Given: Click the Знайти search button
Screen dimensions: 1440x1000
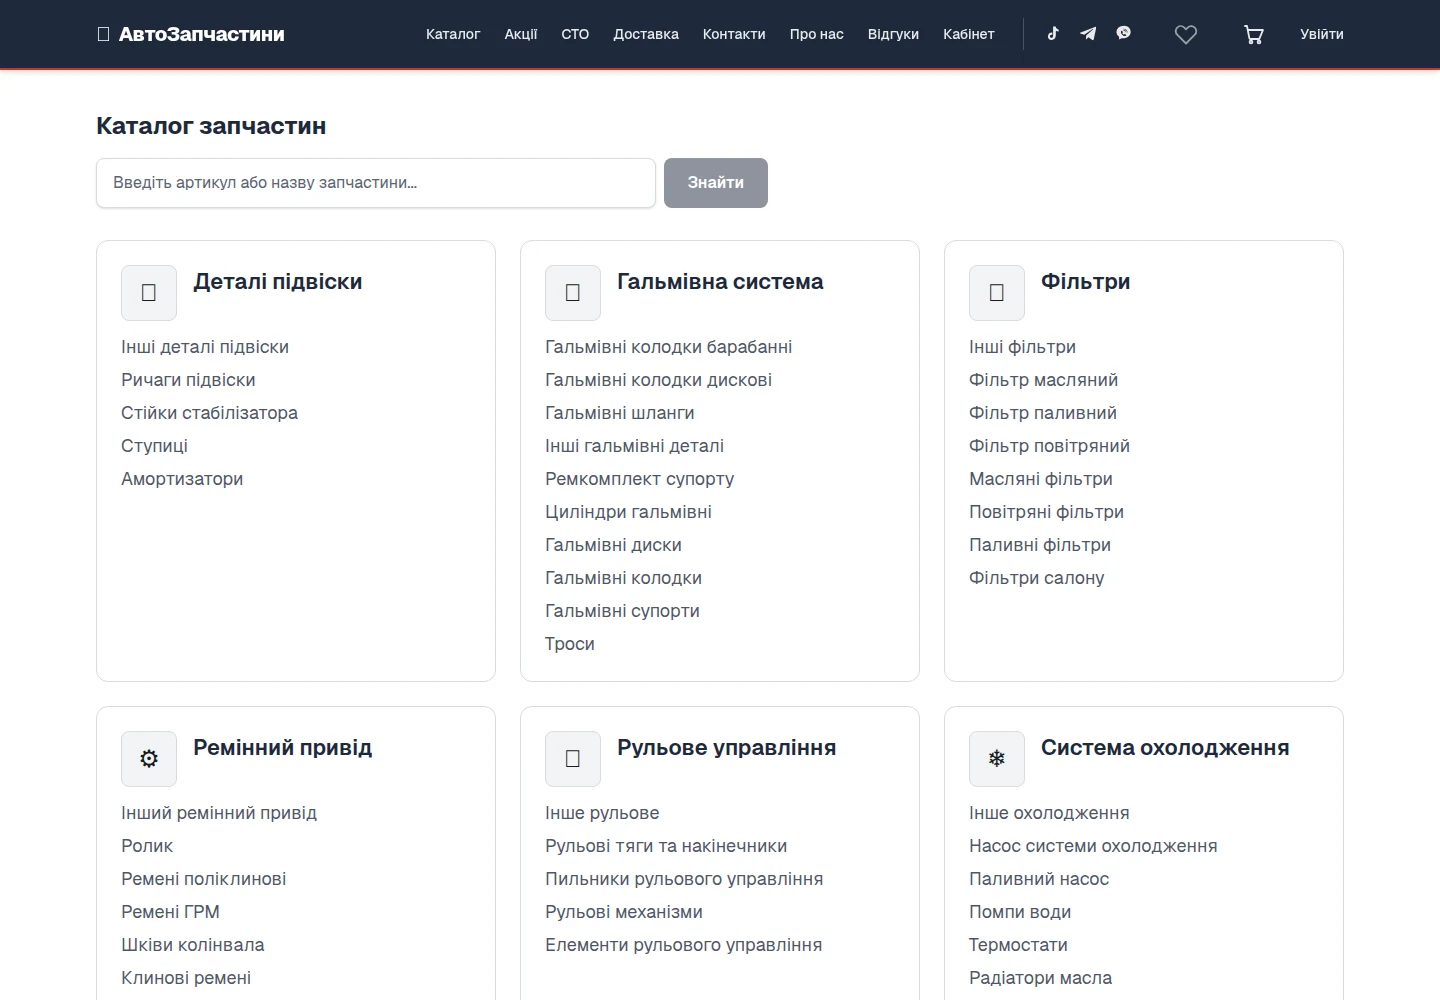Looking at the screenshot, I should pyautogui.click(x=716, y=183).
